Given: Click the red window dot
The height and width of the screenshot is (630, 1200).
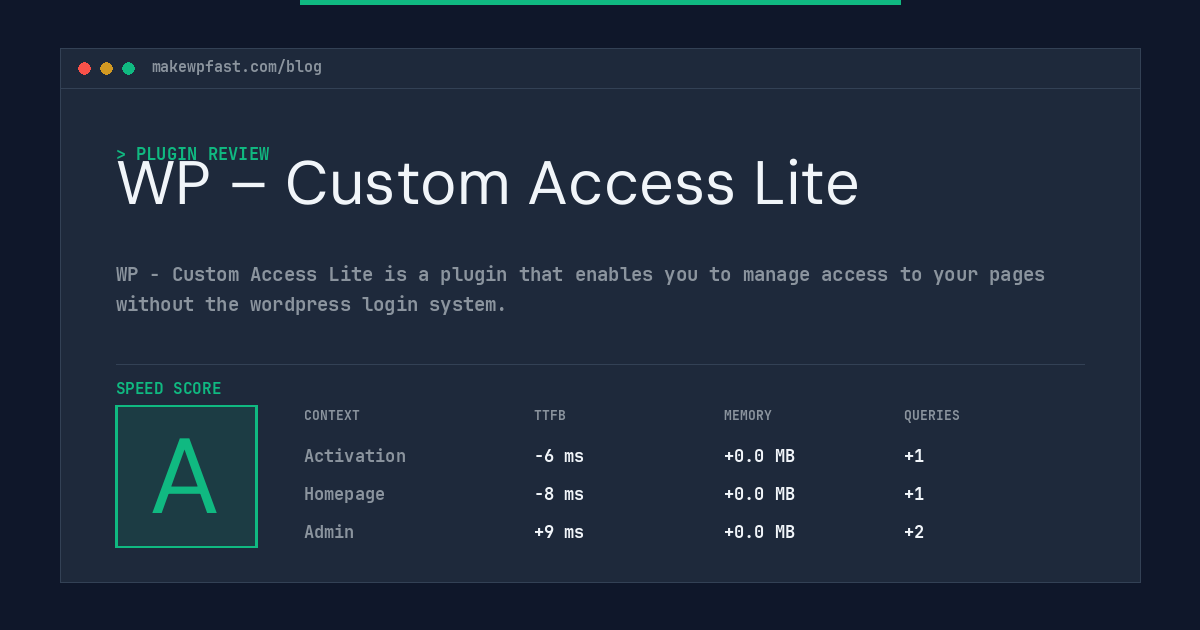Looking at the screenshot, I should pyautogui.click(x=84, y=68).
